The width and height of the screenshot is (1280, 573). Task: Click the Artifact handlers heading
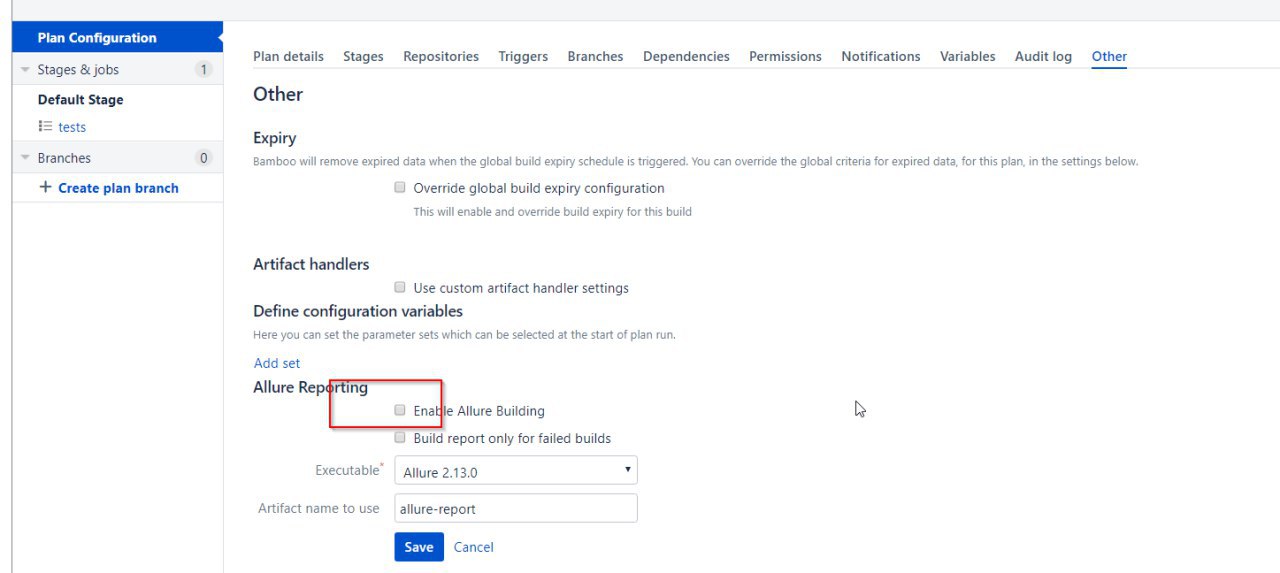311,264
